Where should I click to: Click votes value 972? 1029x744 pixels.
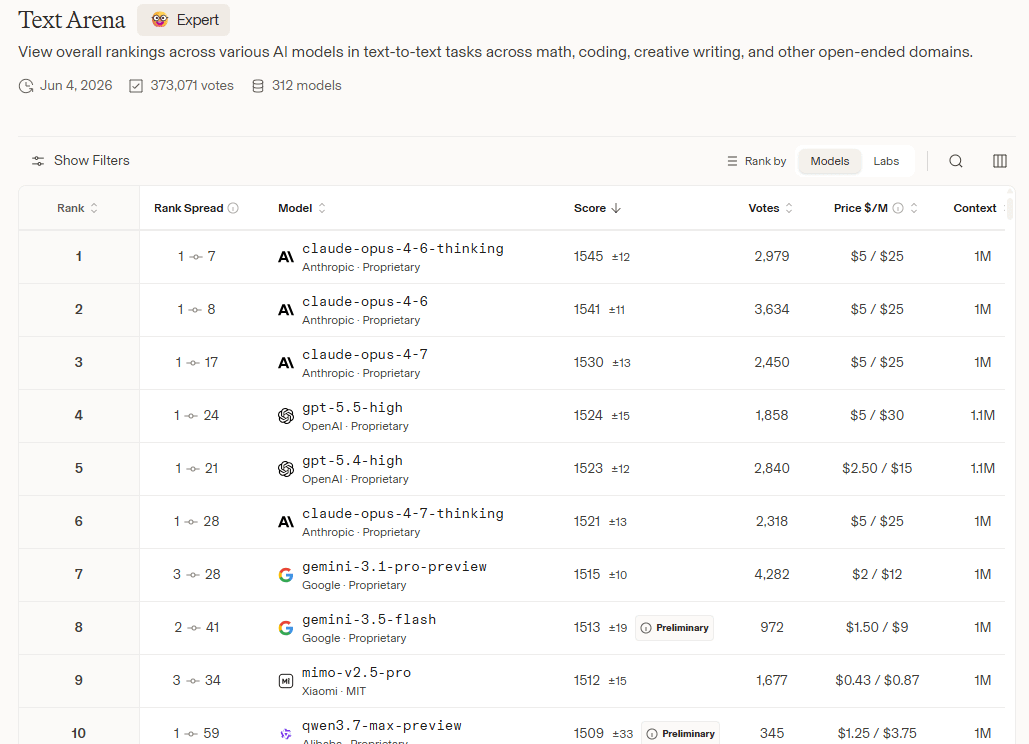pos(772,627)
